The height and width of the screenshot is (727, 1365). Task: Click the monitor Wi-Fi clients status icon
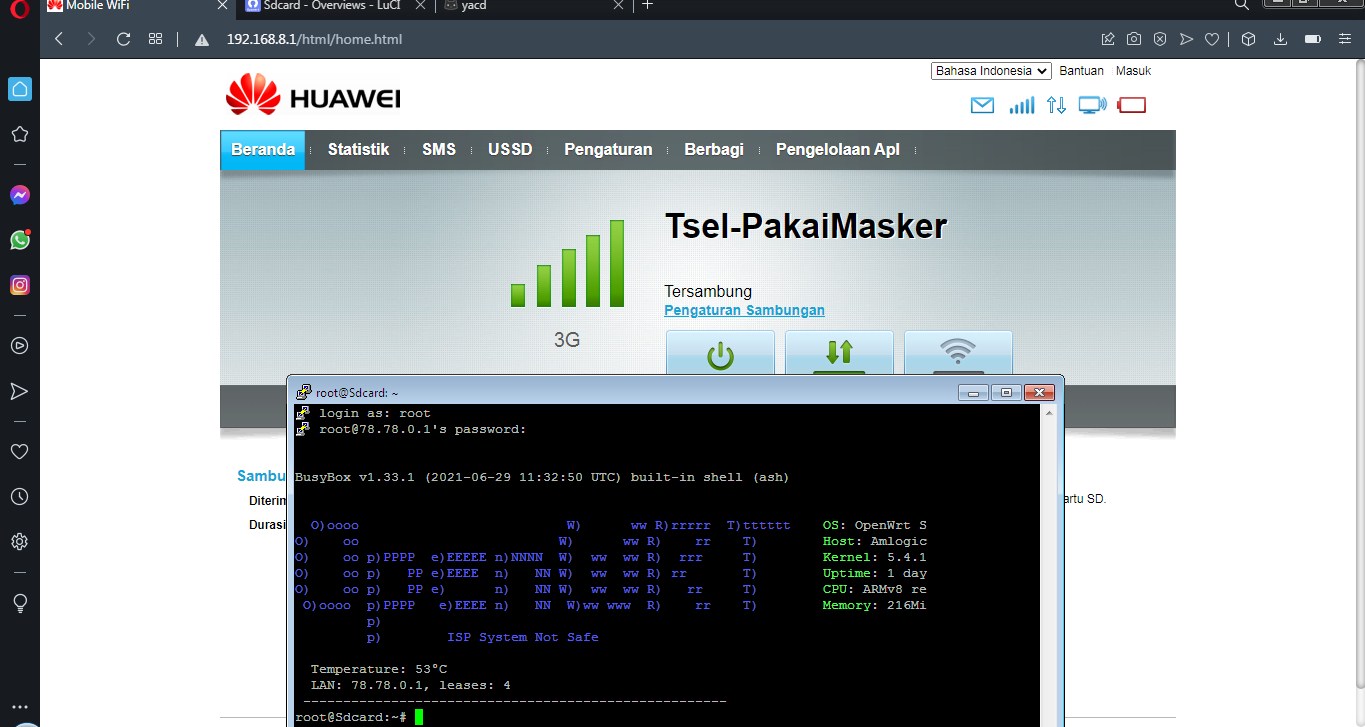coord(1093,105)
